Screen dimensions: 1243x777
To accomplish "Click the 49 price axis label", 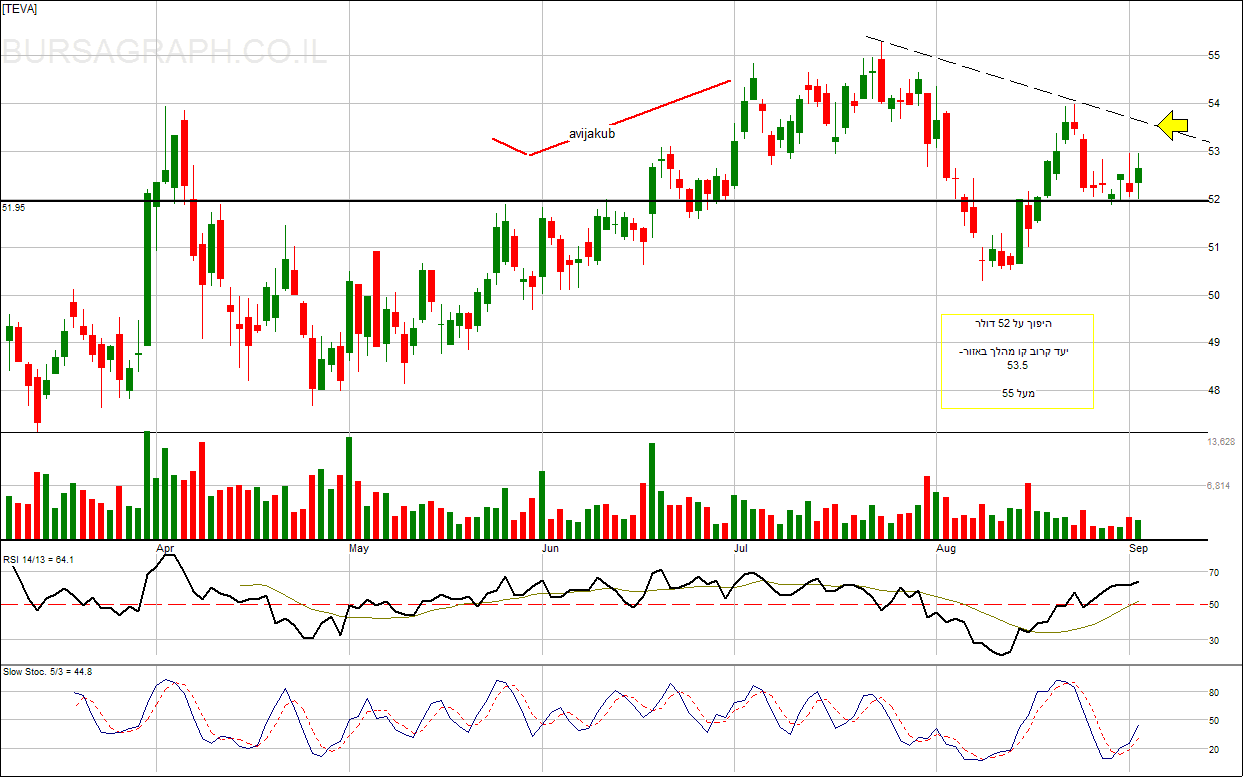I will click(1213, 343).
